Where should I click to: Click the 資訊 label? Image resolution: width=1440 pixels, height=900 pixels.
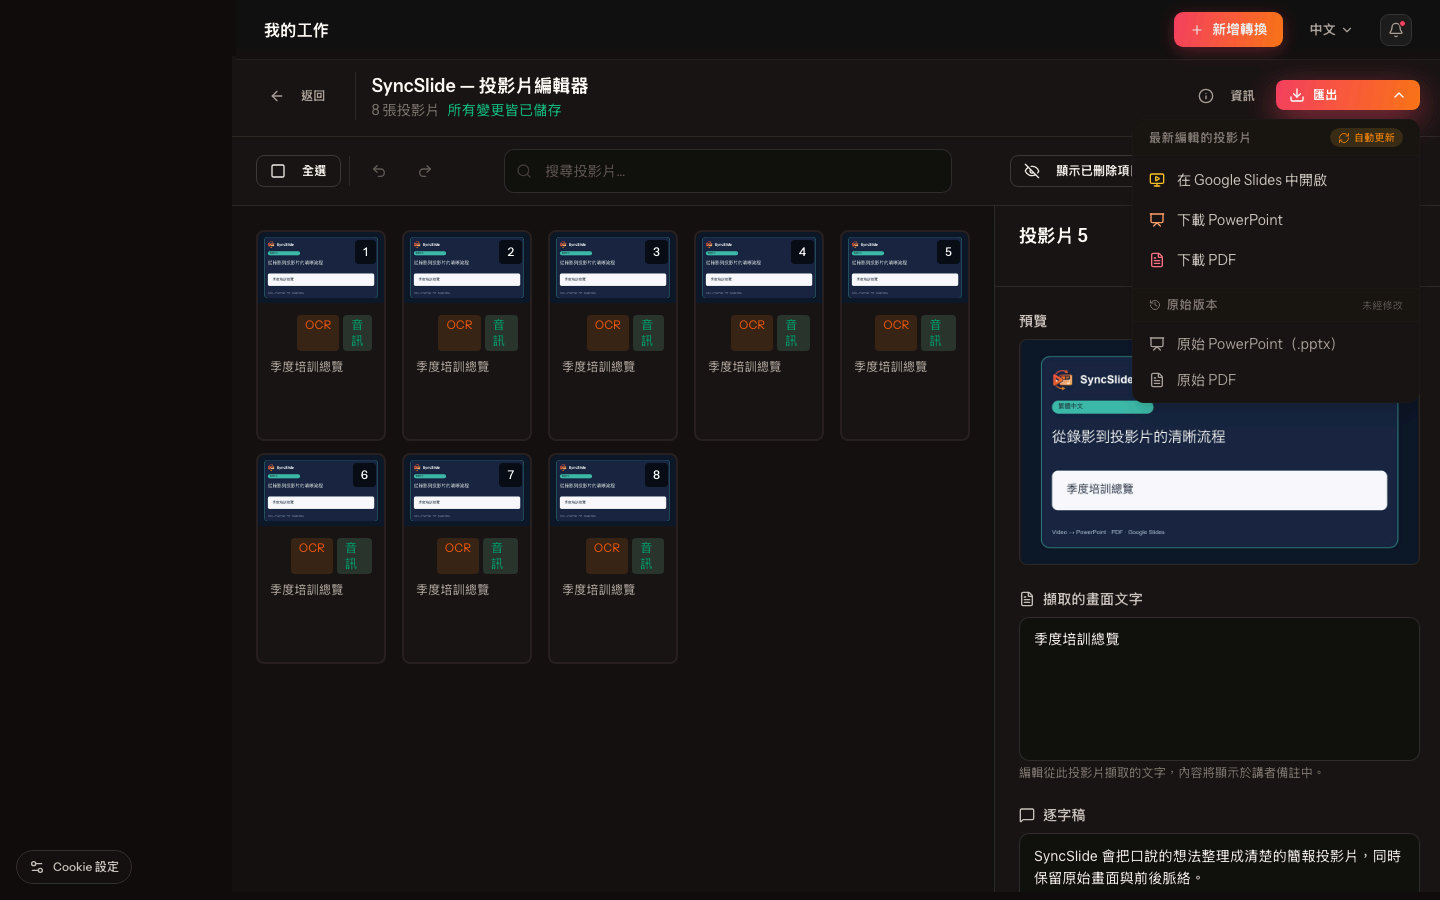1242,96
